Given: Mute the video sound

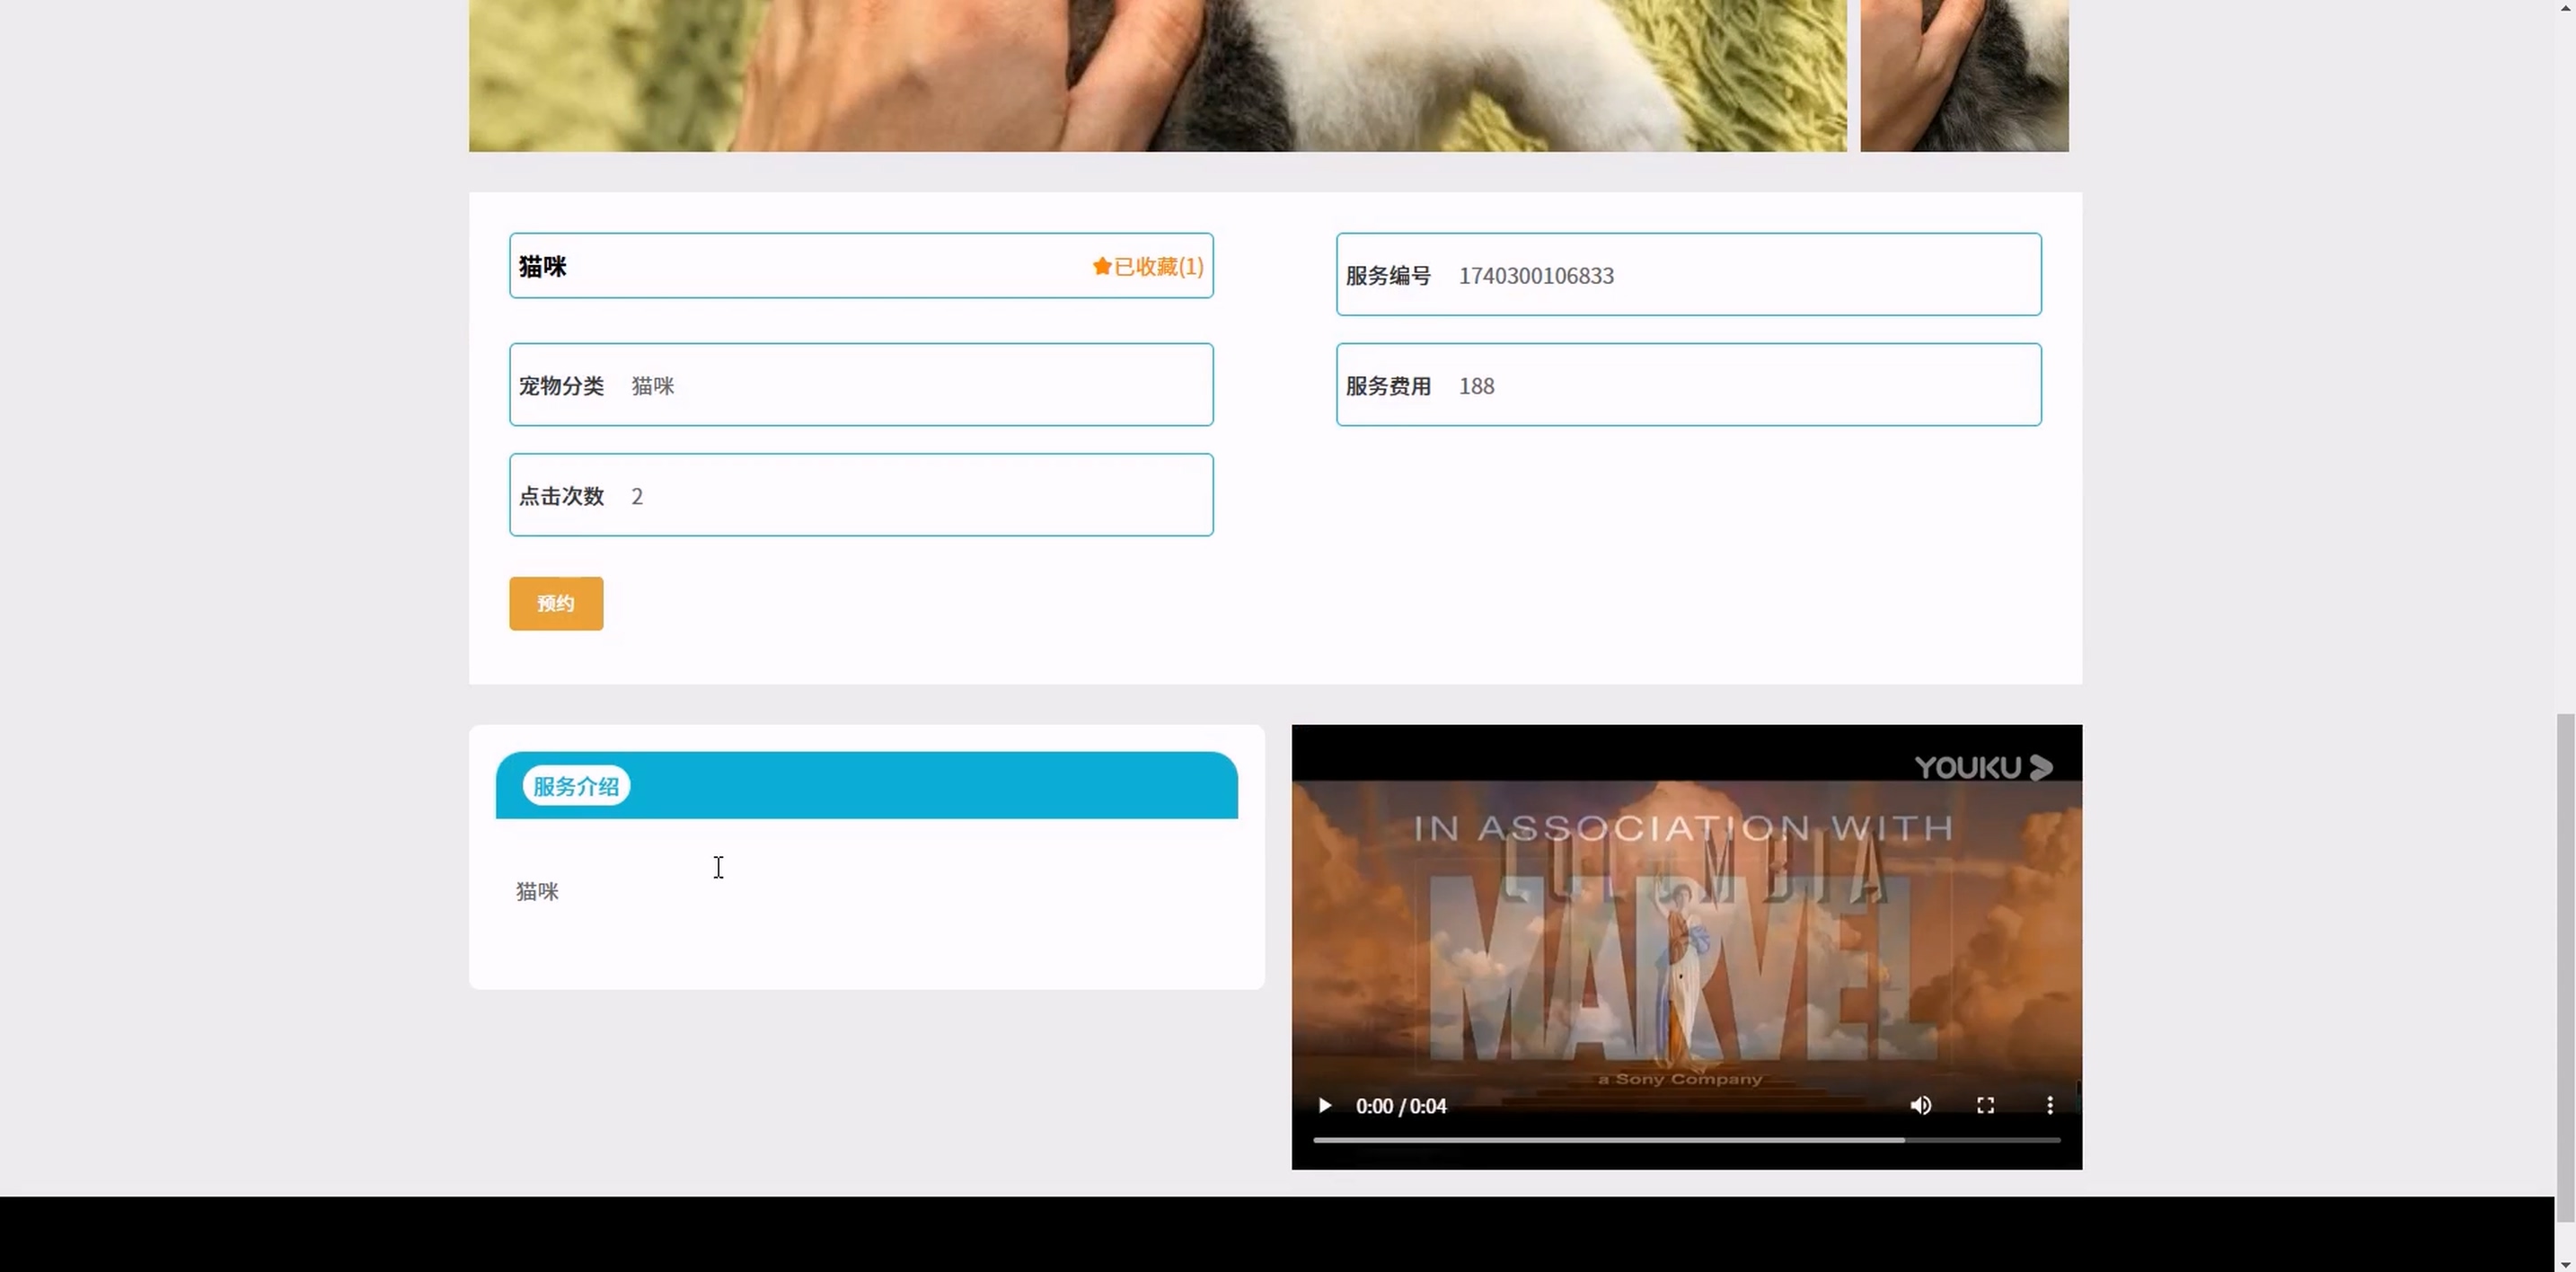Looking at the screenshot, I should pyautogui.click(x=1920, y=1105).
